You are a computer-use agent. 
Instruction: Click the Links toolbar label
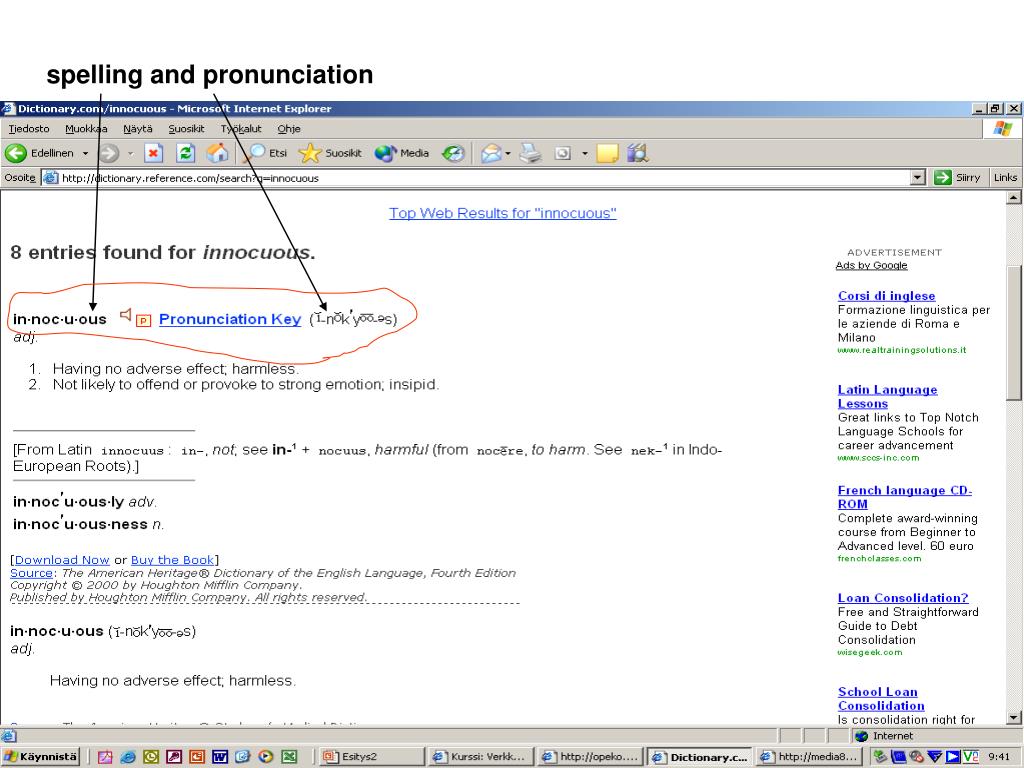[x=1005, y=178]
